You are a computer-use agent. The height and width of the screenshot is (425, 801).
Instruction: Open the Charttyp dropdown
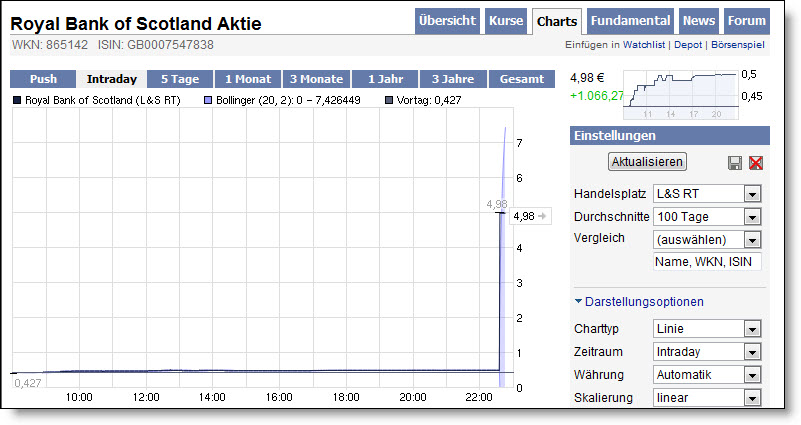click(x=706, y=328)
